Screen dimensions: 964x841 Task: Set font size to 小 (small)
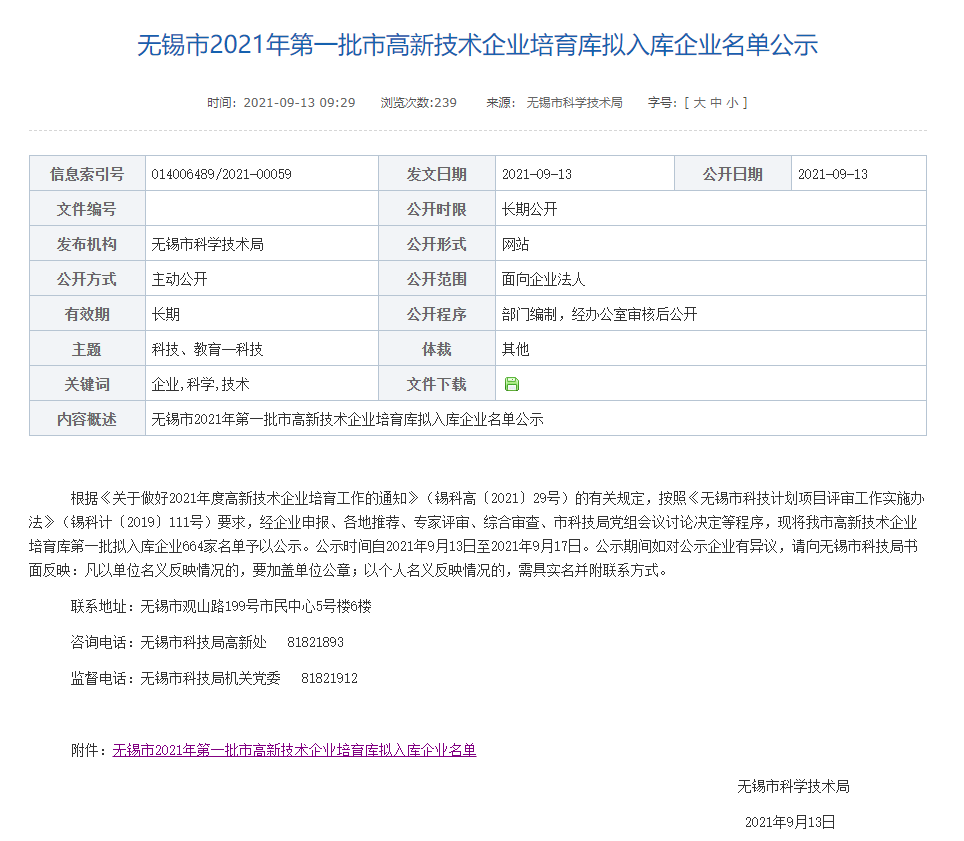[x=732, y=102]
